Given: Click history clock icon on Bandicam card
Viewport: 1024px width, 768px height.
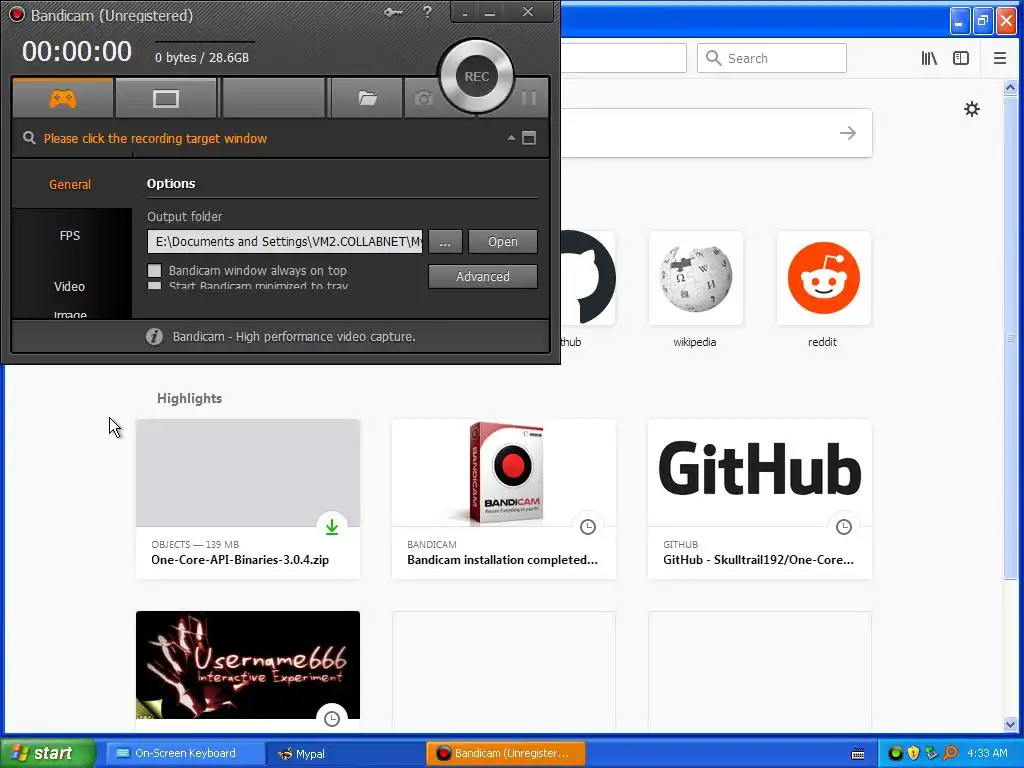Looking at the screenshot, I should [588, 526].
